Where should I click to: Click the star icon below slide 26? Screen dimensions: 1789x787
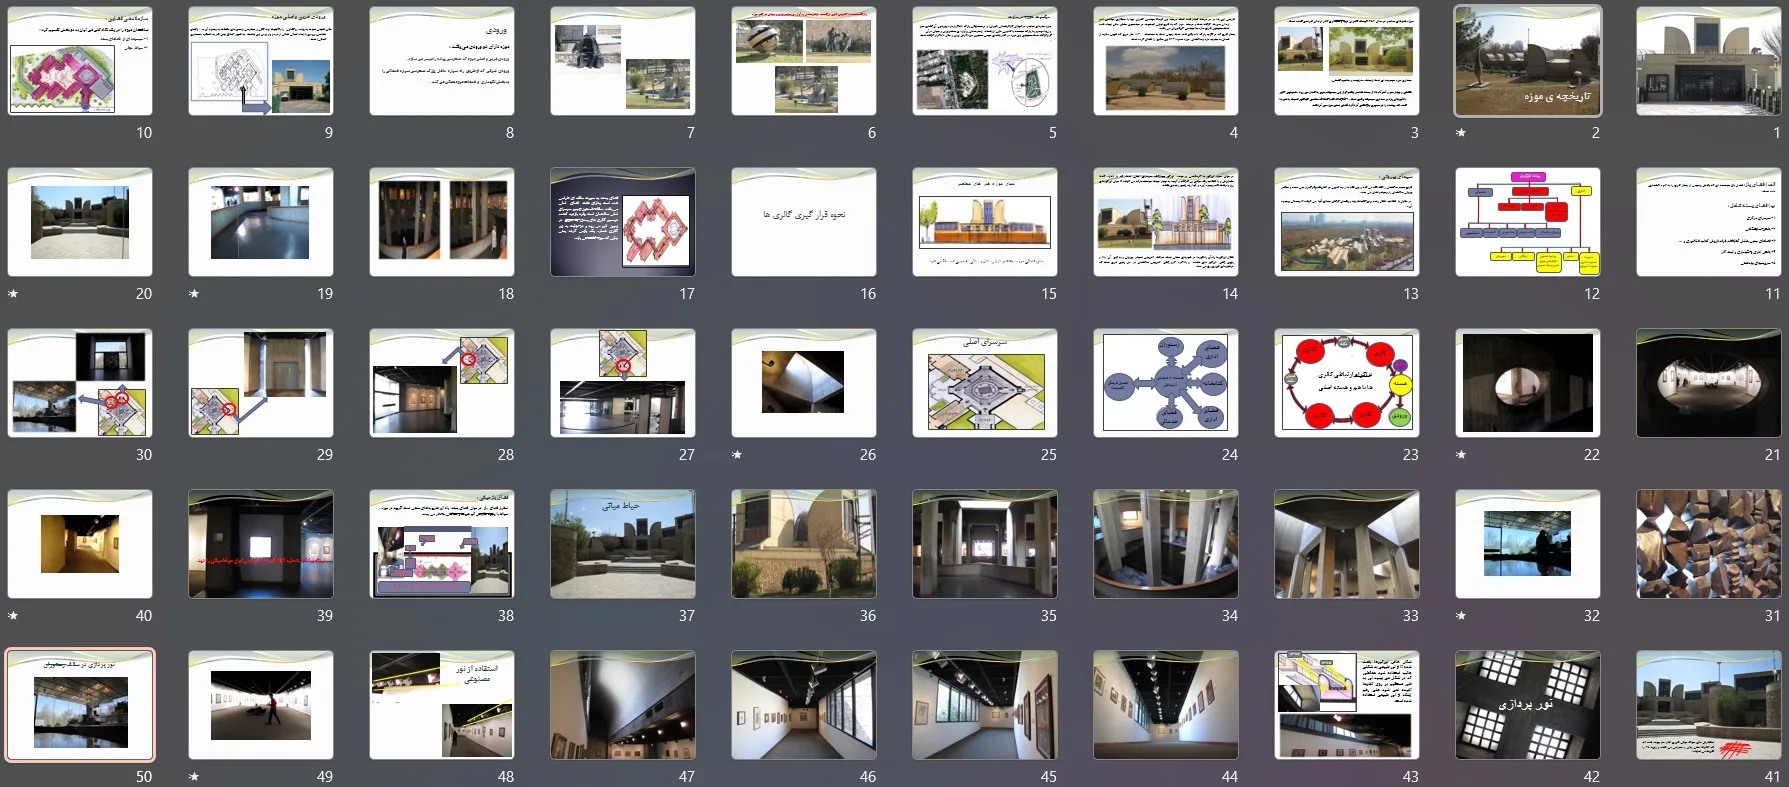pos(737,455)
